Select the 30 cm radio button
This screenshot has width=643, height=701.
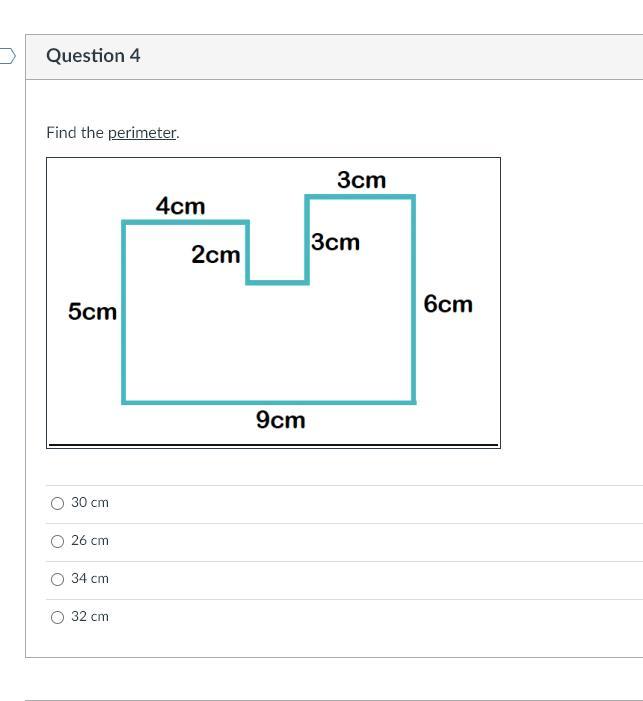[x=57, y=503]
